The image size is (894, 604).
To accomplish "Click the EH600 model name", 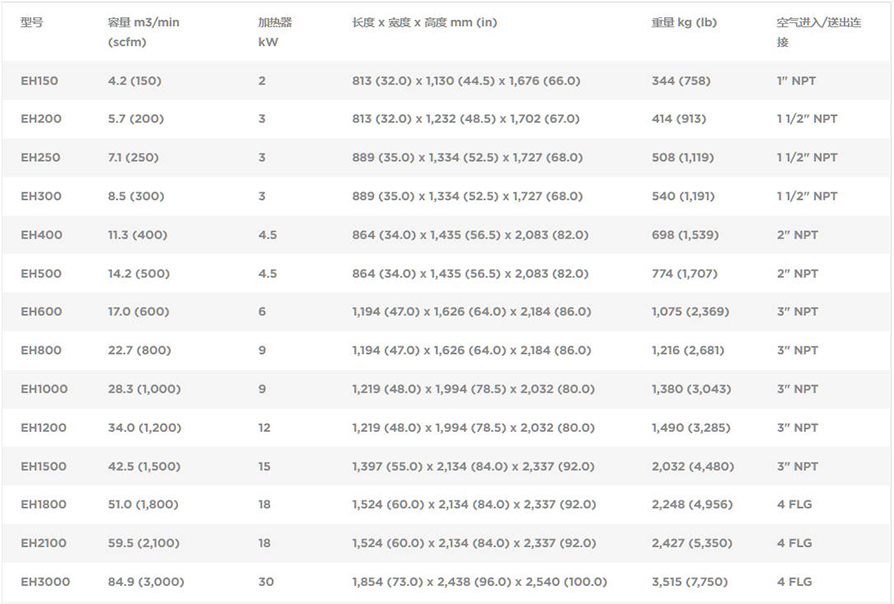I will [41, 312].
